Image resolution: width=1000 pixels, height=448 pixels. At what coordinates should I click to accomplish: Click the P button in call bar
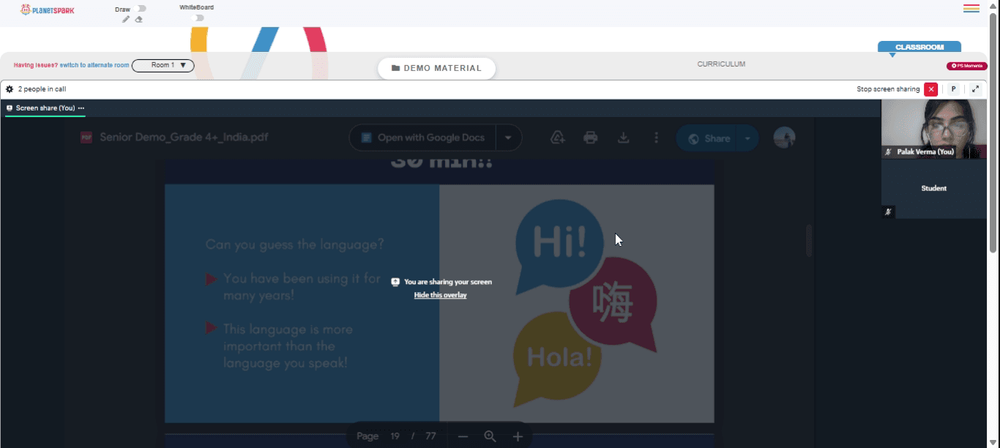click(x=953, y=89)
